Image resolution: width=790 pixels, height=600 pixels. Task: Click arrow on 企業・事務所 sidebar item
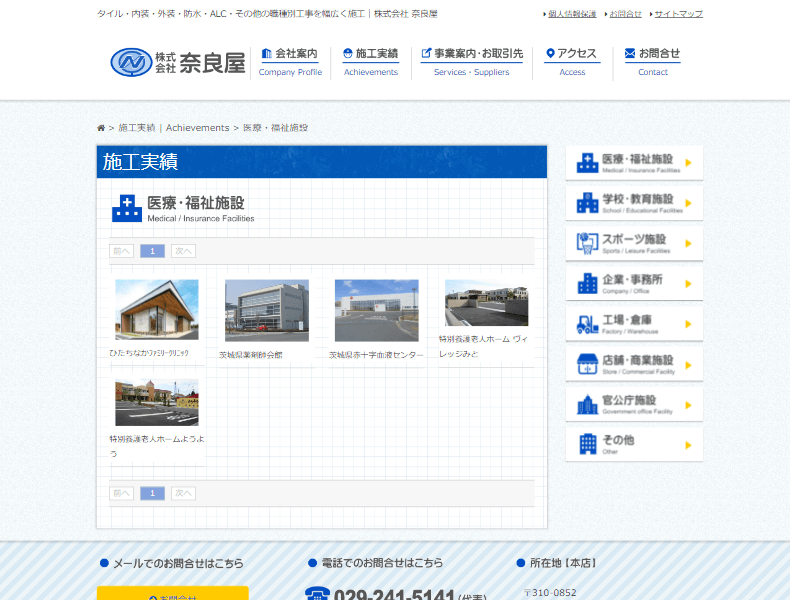point(688,284)
